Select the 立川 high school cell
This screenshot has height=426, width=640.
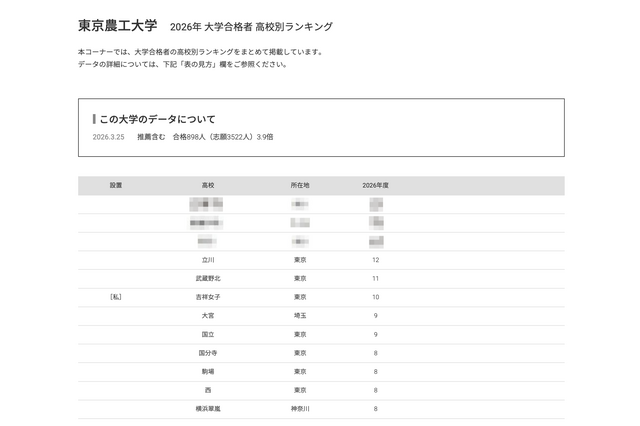click(208, 260)
